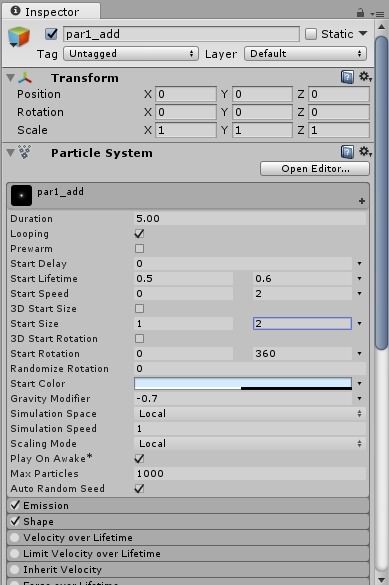Open Transform component gear menu
Screen dimensions: 389x585
point(365,77)
